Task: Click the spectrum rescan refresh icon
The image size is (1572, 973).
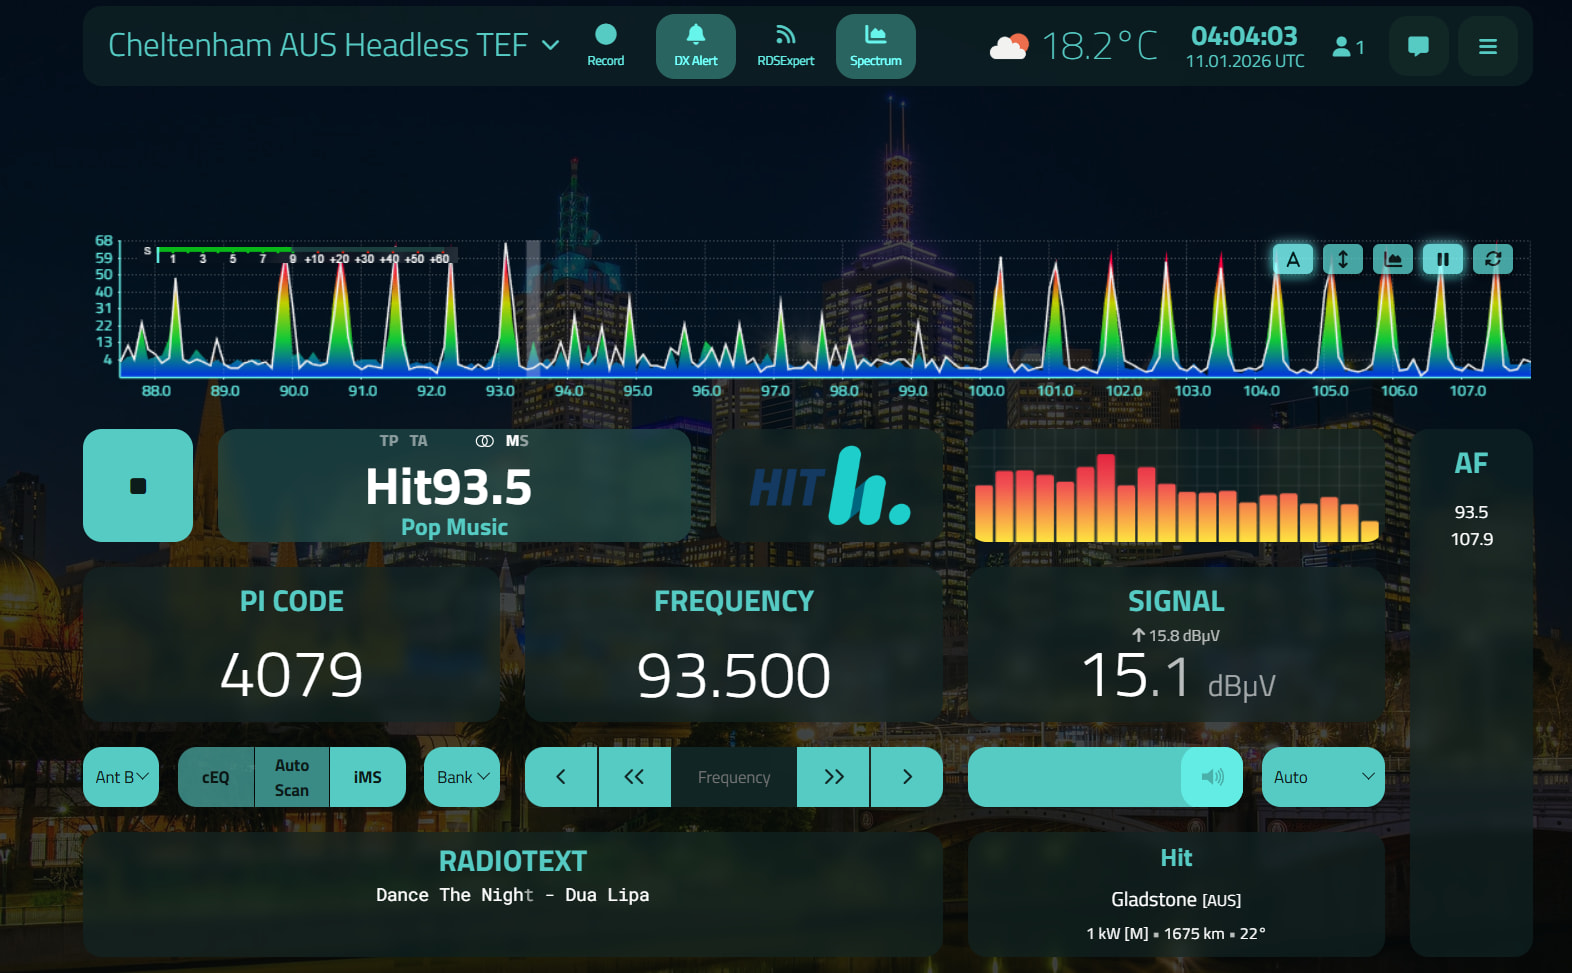Action: click(x=1492, y=259)
